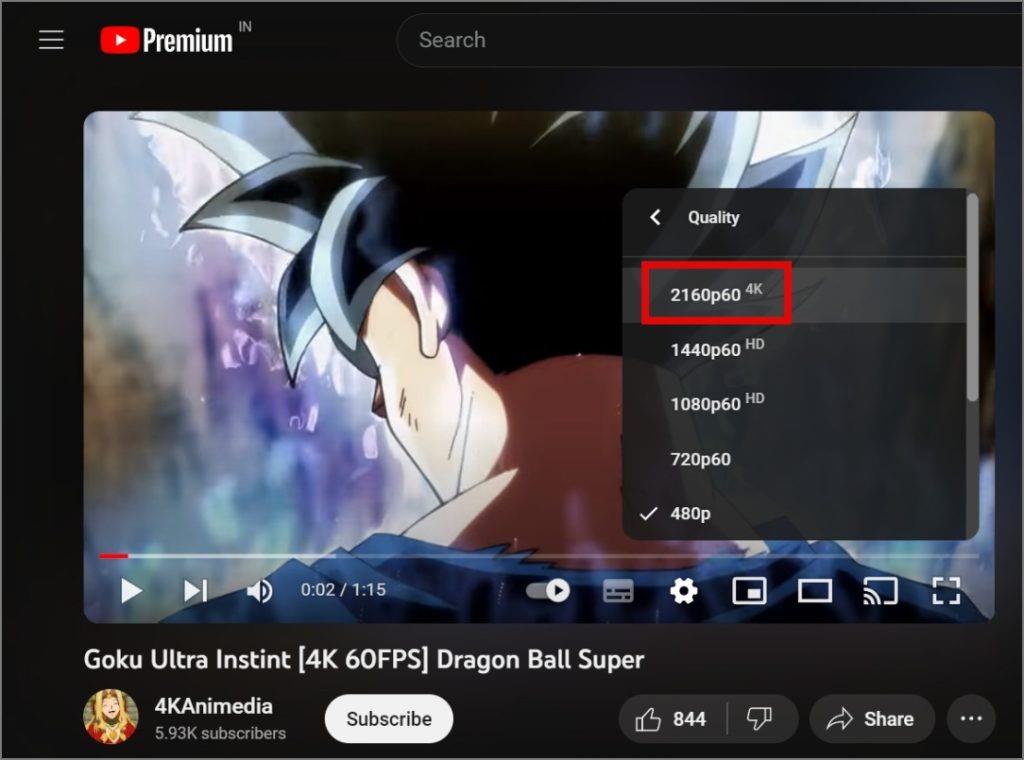Subscribe to the channel
Screen dimensions: 1024x760
click(389, 719)
